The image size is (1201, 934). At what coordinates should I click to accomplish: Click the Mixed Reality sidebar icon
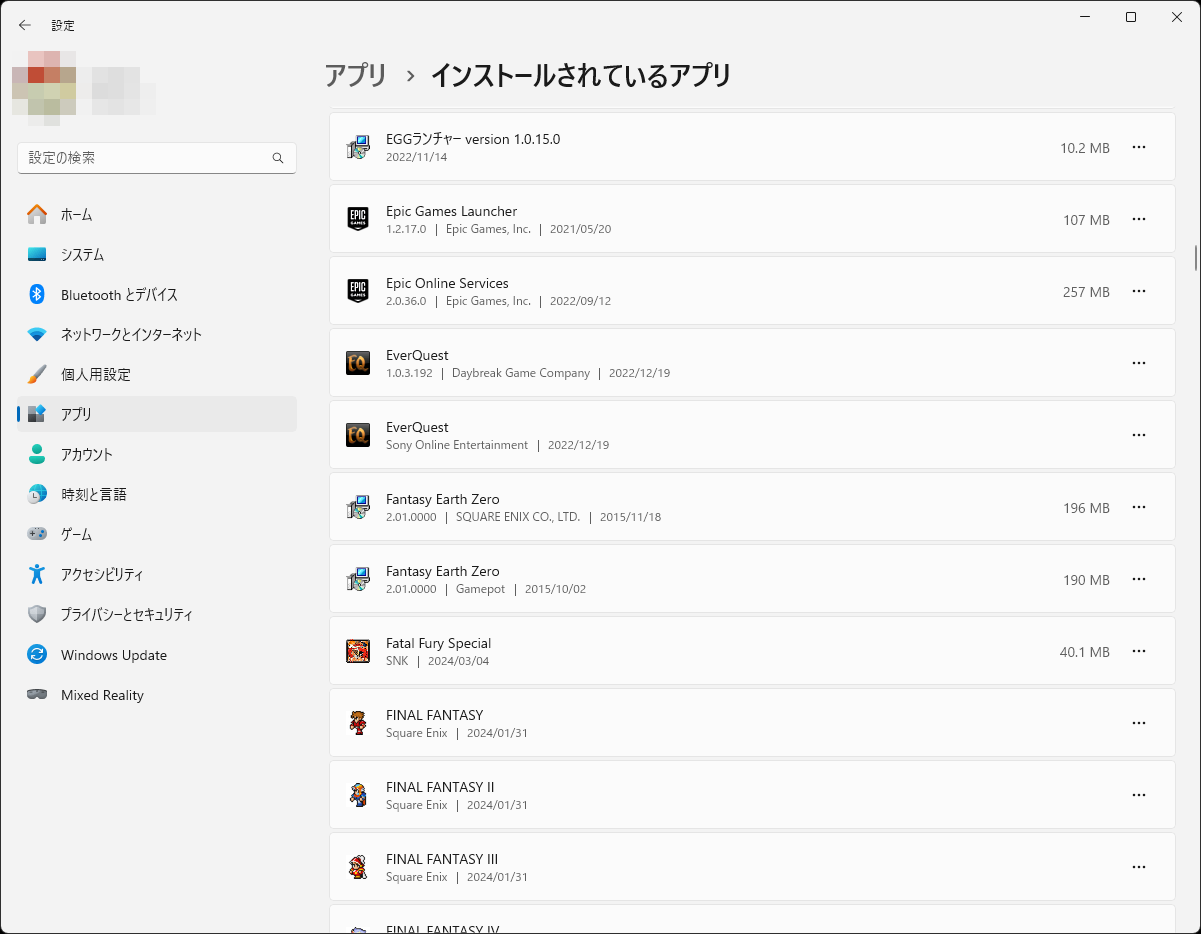[37, 694]
